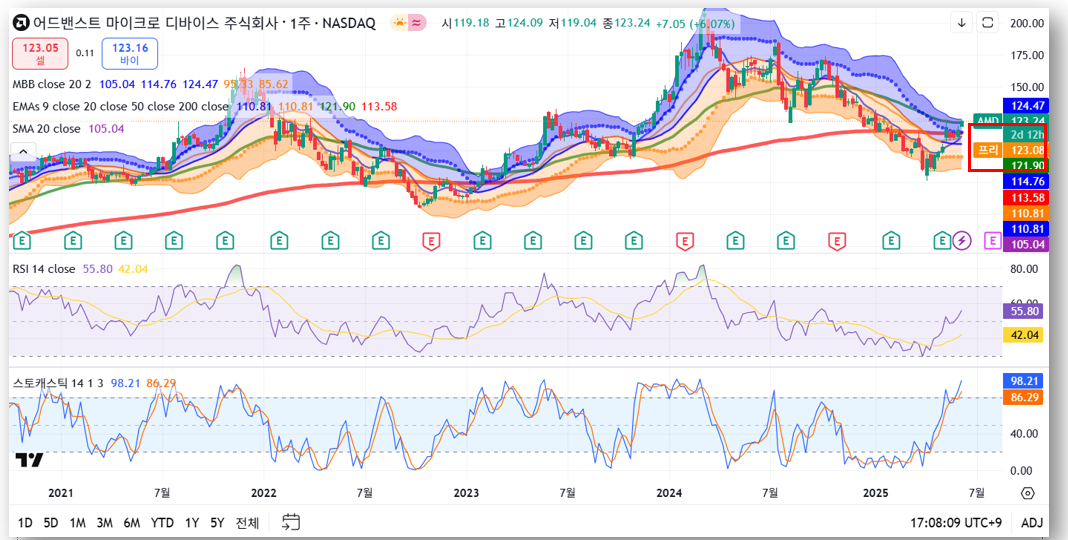Screen dimensions: 1068x540
Task: Click the red earnings marker just before 2023
Action: (x=431, y=240)
